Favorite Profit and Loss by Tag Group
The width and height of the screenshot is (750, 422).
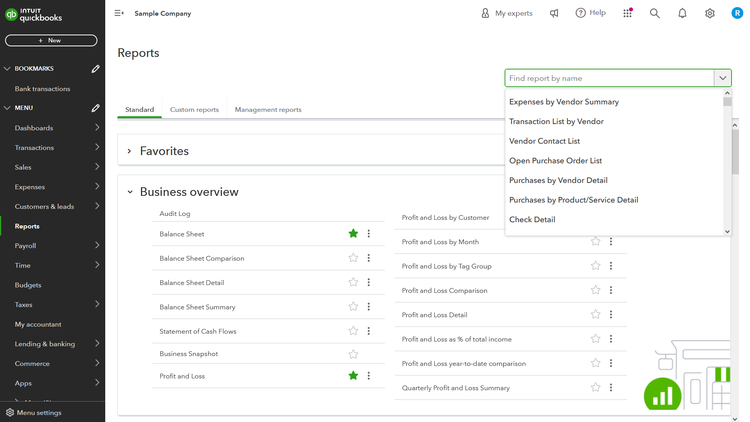pos(596,266)
